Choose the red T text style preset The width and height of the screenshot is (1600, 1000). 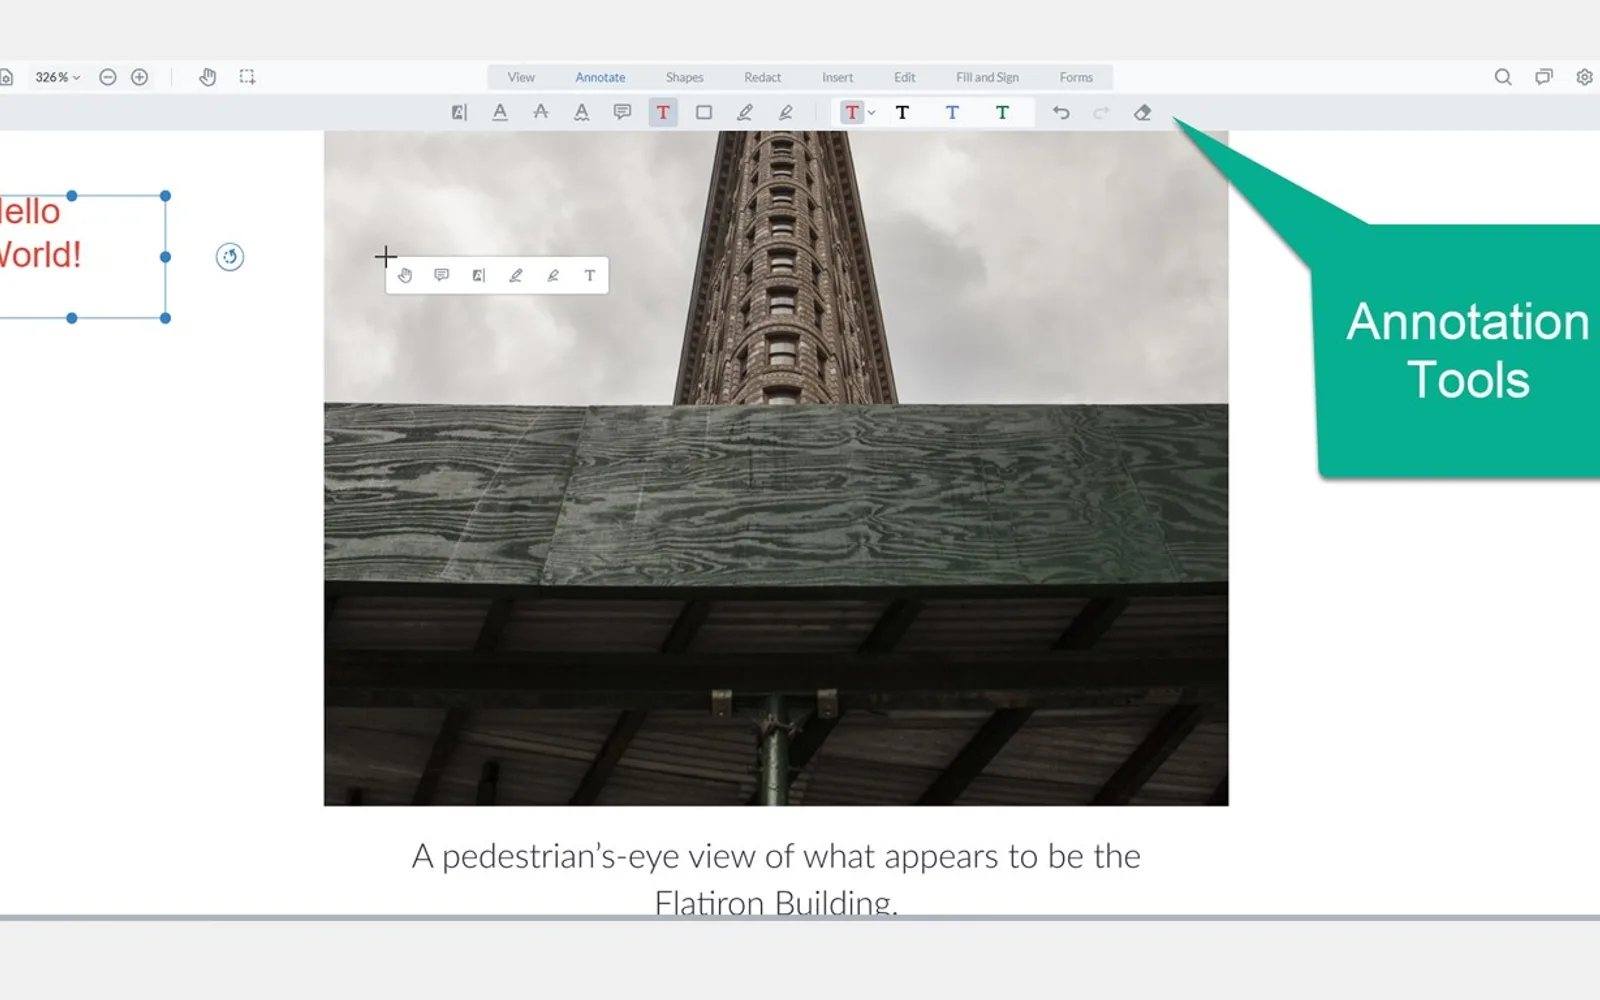[851, 113]
